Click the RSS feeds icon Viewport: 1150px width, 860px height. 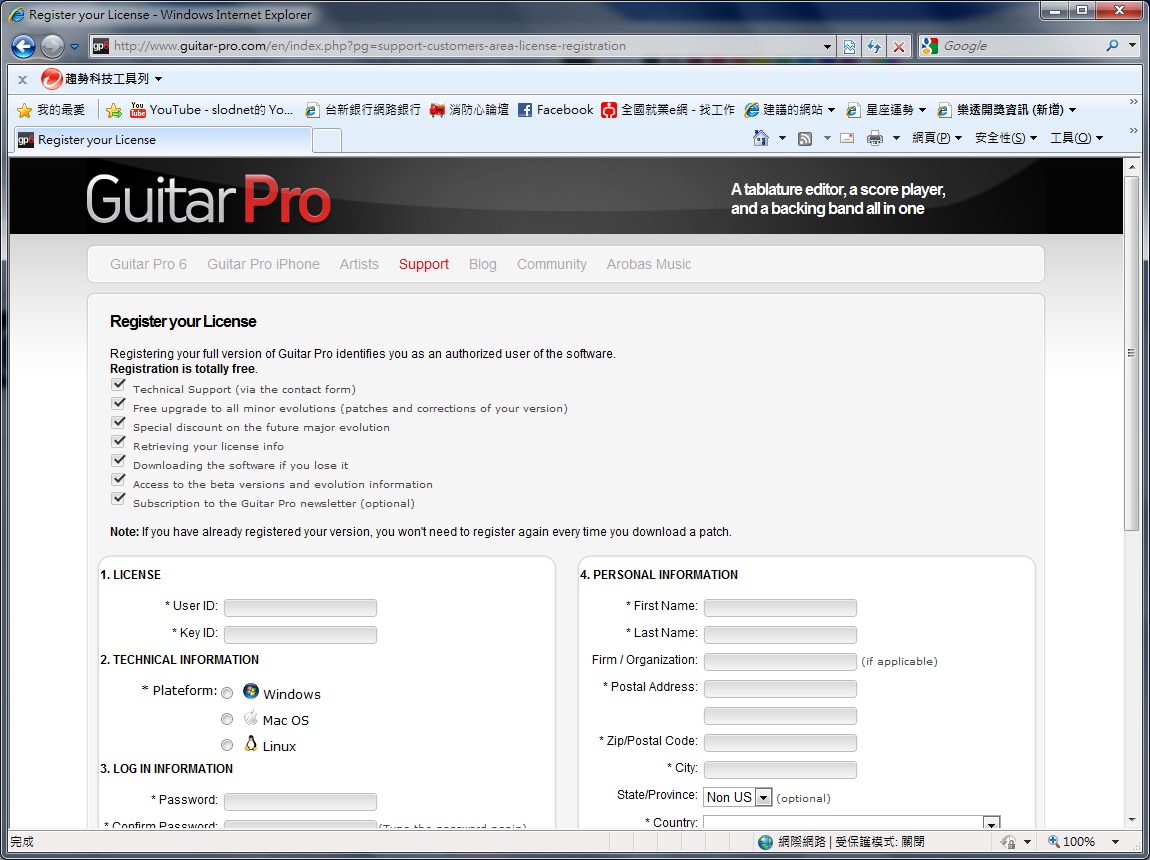[x=805, y=138]
